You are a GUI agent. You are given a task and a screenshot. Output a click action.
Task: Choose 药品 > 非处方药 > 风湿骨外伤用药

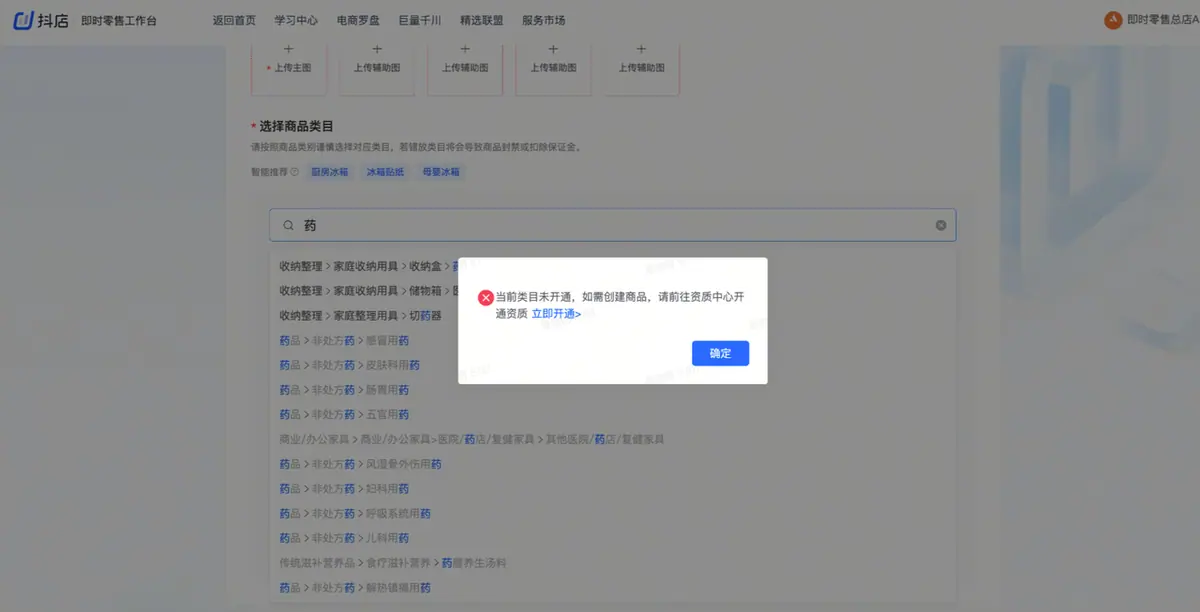361,464
